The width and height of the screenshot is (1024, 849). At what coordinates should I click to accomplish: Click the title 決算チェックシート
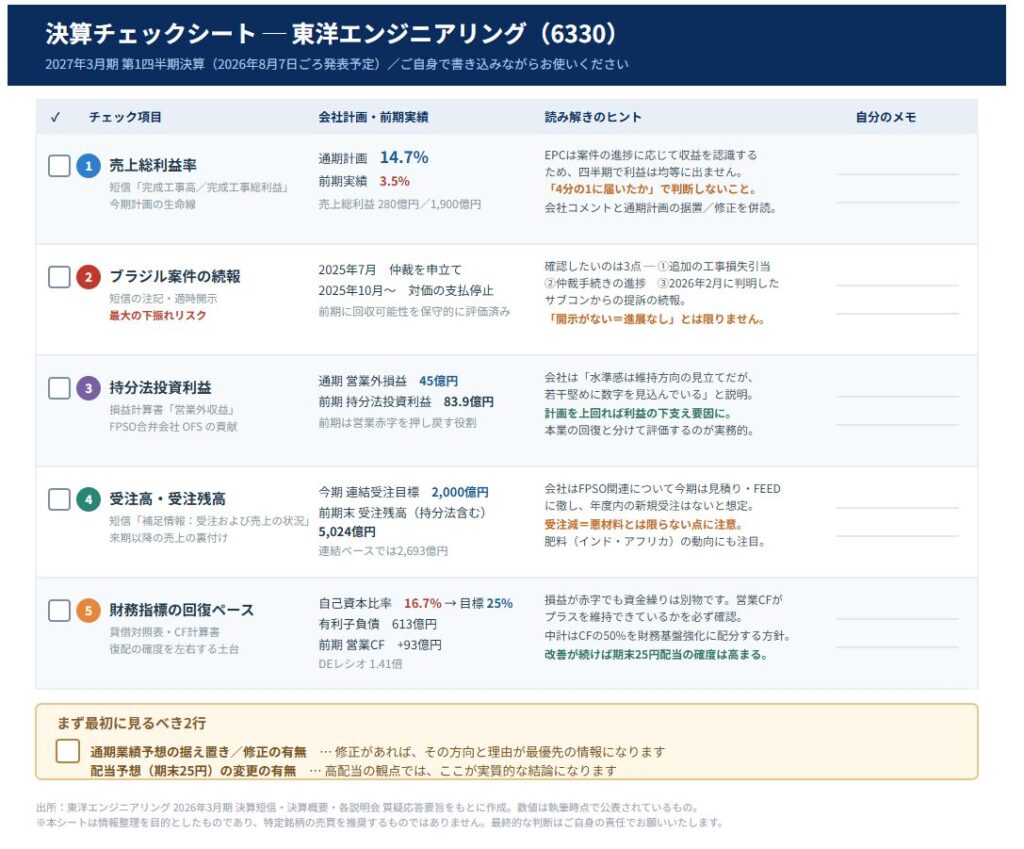pyautogui.click(x=150, y=33)
